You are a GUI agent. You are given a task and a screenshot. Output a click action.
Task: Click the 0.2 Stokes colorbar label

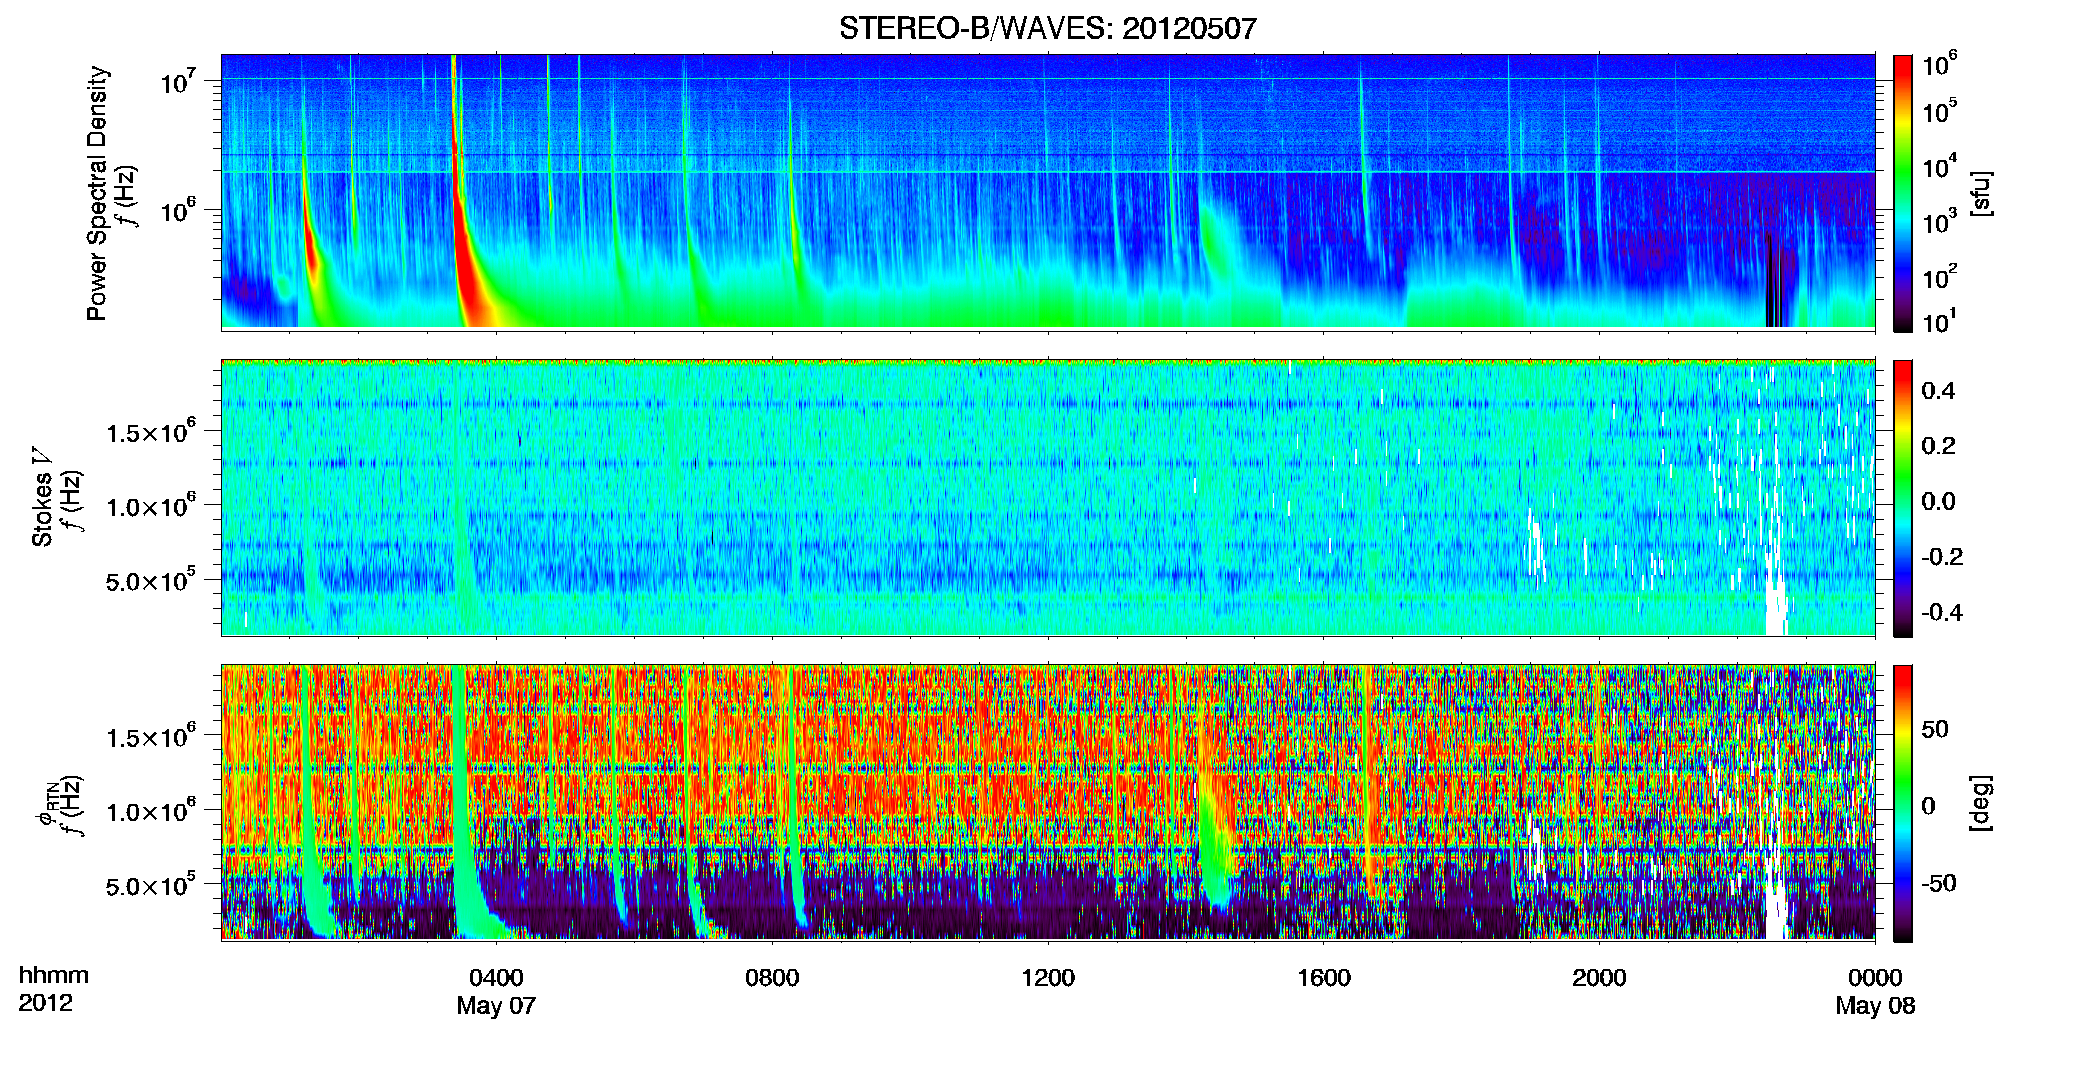click(1938, 446)
